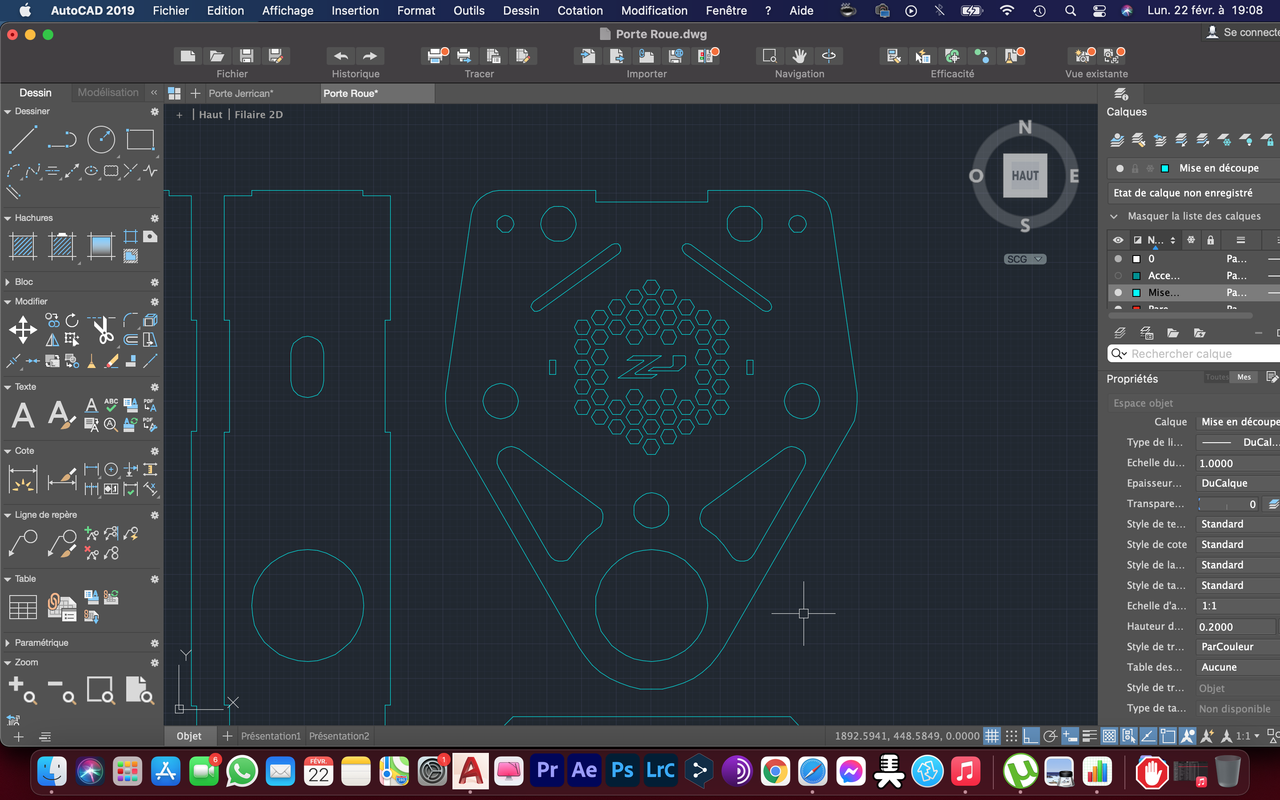The width and height of the screenshot is (1280, 800).
Task: Open the Présentation2 layout tab
Action: pos(339,736)
